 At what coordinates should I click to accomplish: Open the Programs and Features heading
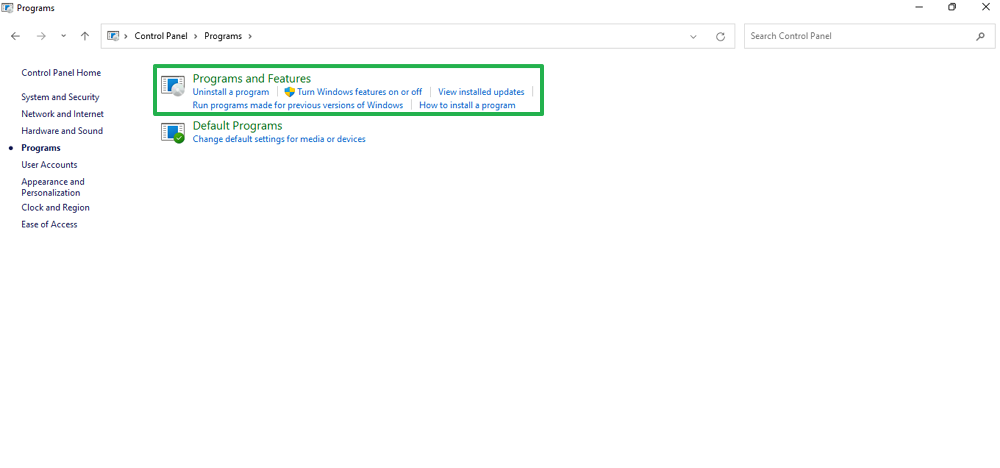[x=252, y=78]
